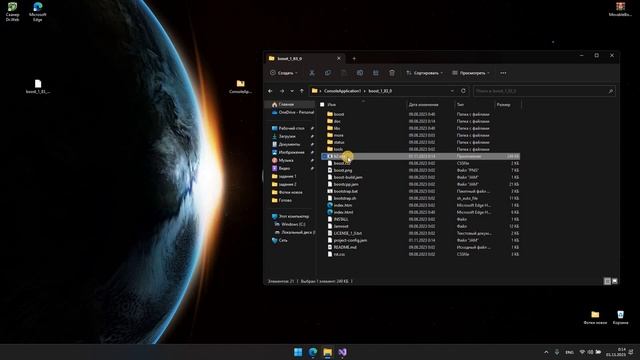Open the See more (three dots) menu
The height and width of the screenshot is (360, 640).
(x=503, y=73)
